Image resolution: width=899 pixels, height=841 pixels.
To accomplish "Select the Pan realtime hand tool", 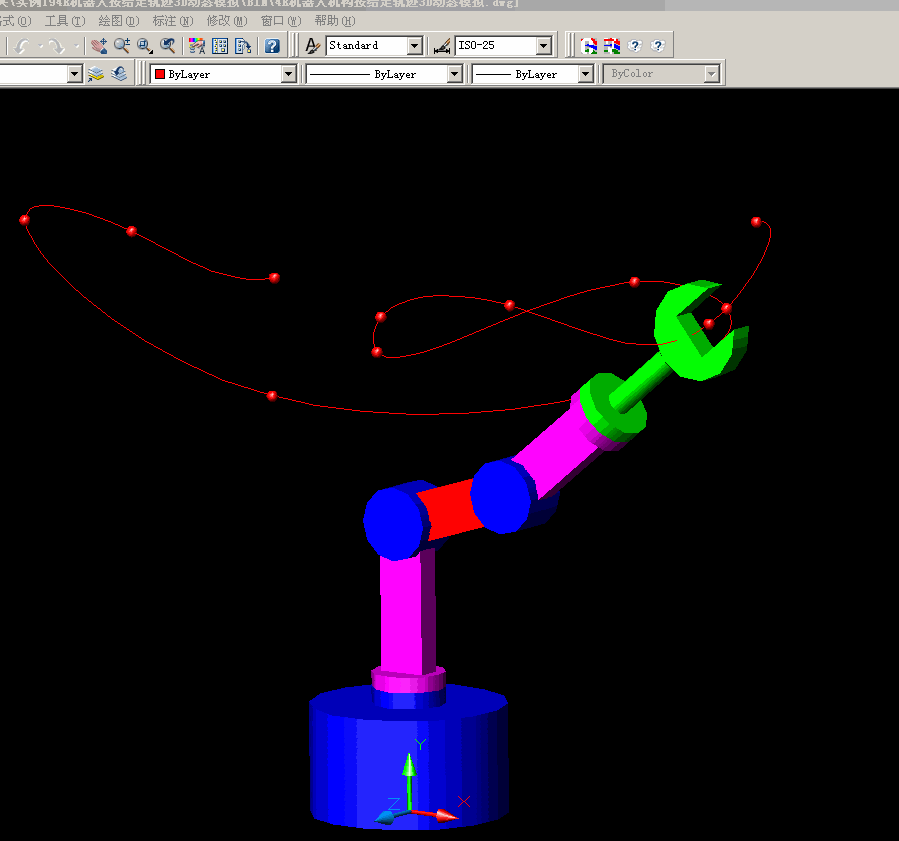I will (99, 46).
